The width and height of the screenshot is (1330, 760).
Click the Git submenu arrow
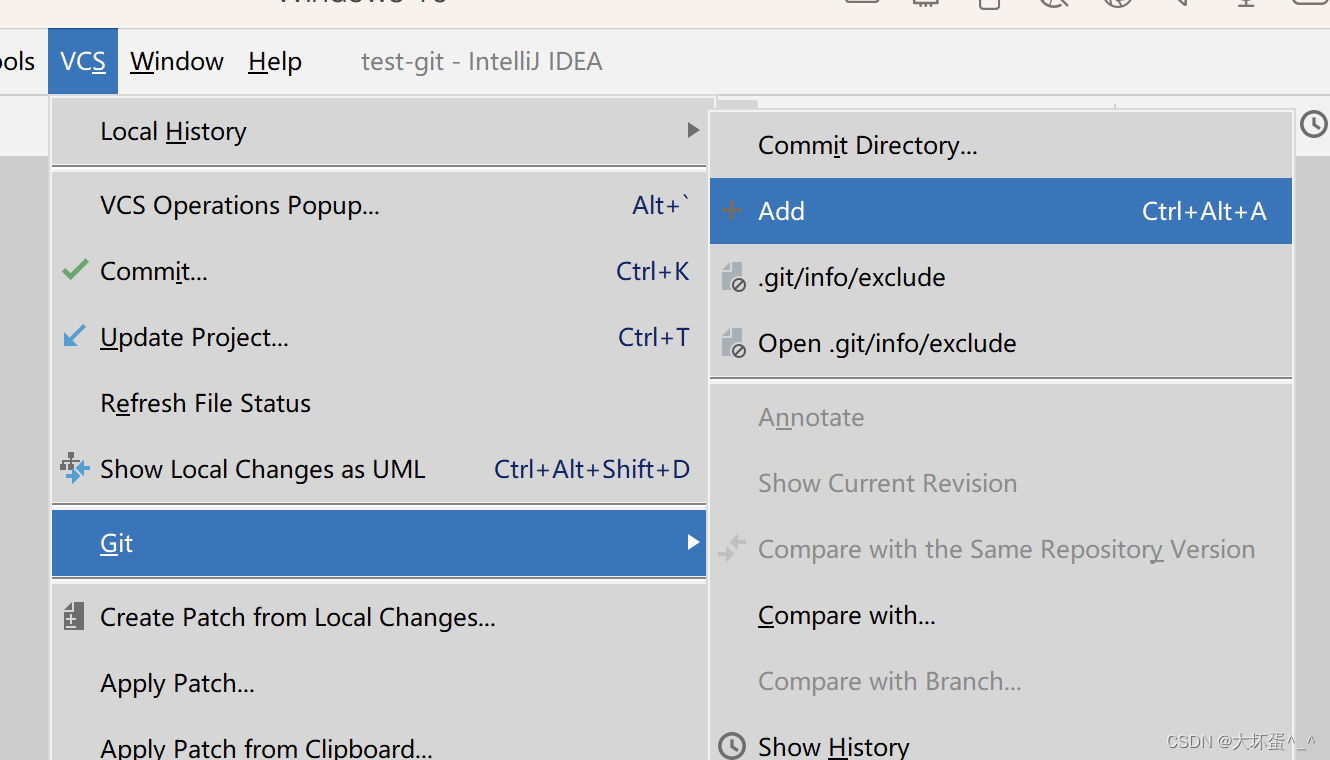[x=693, y=542]
